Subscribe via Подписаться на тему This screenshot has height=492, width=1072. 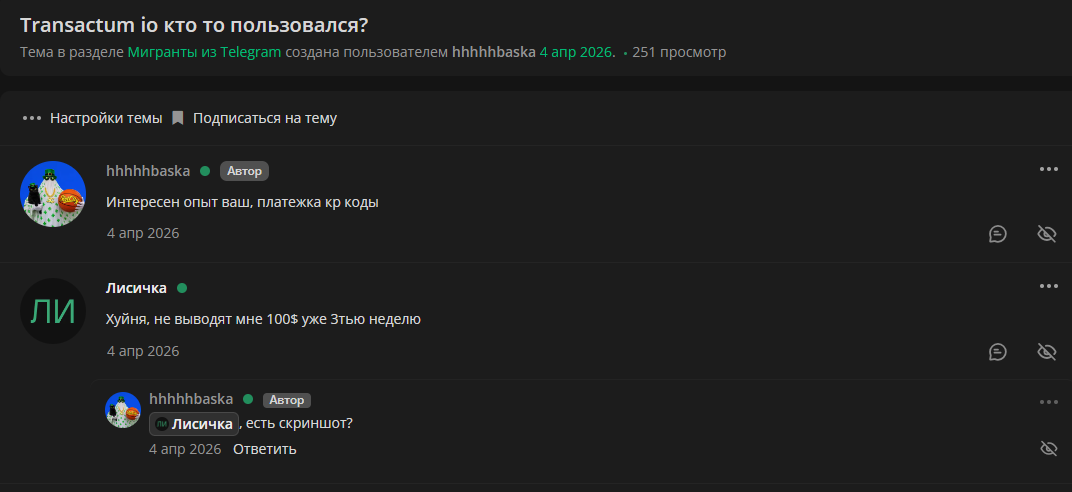[265, 118]
